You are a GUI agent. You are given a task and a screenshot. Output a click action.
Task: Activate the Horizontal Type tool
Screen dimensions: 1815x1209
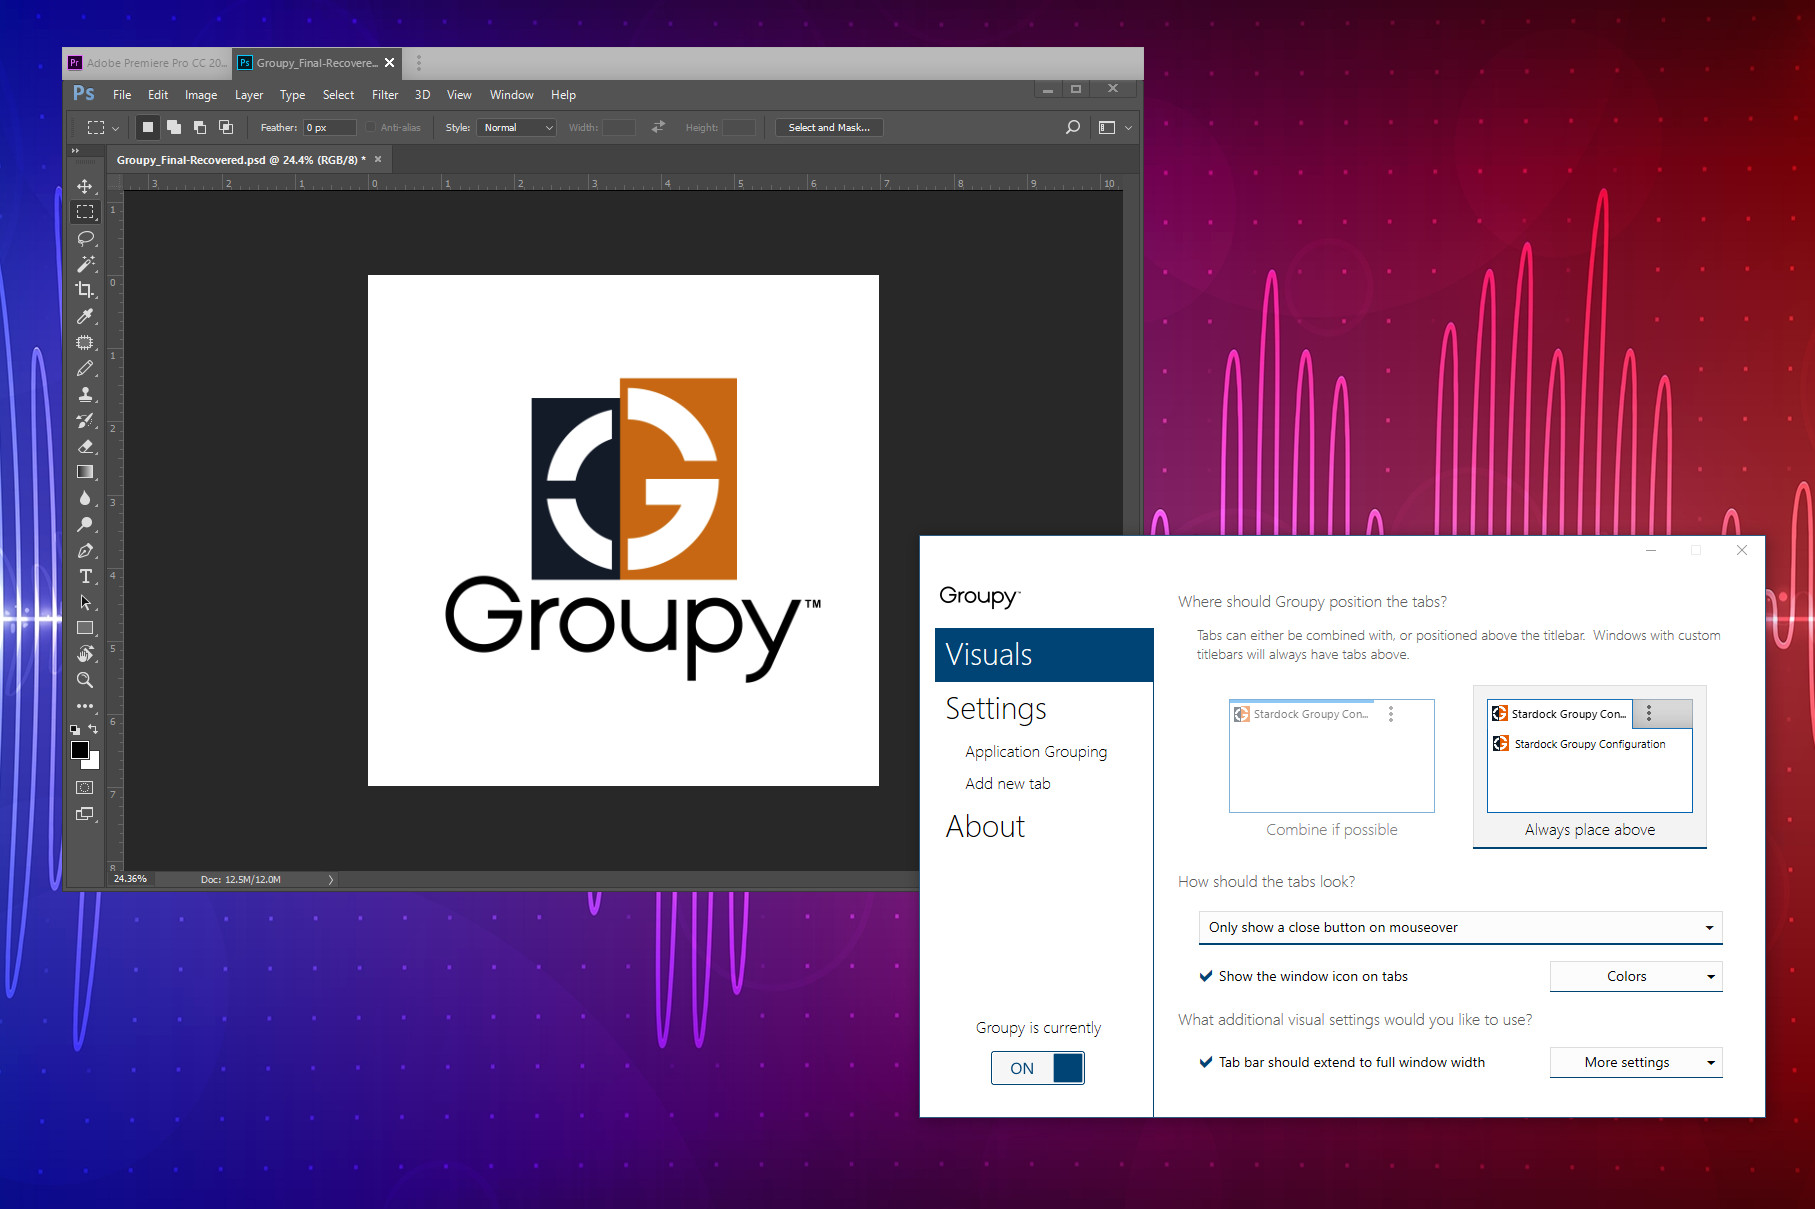click(85, 576)
